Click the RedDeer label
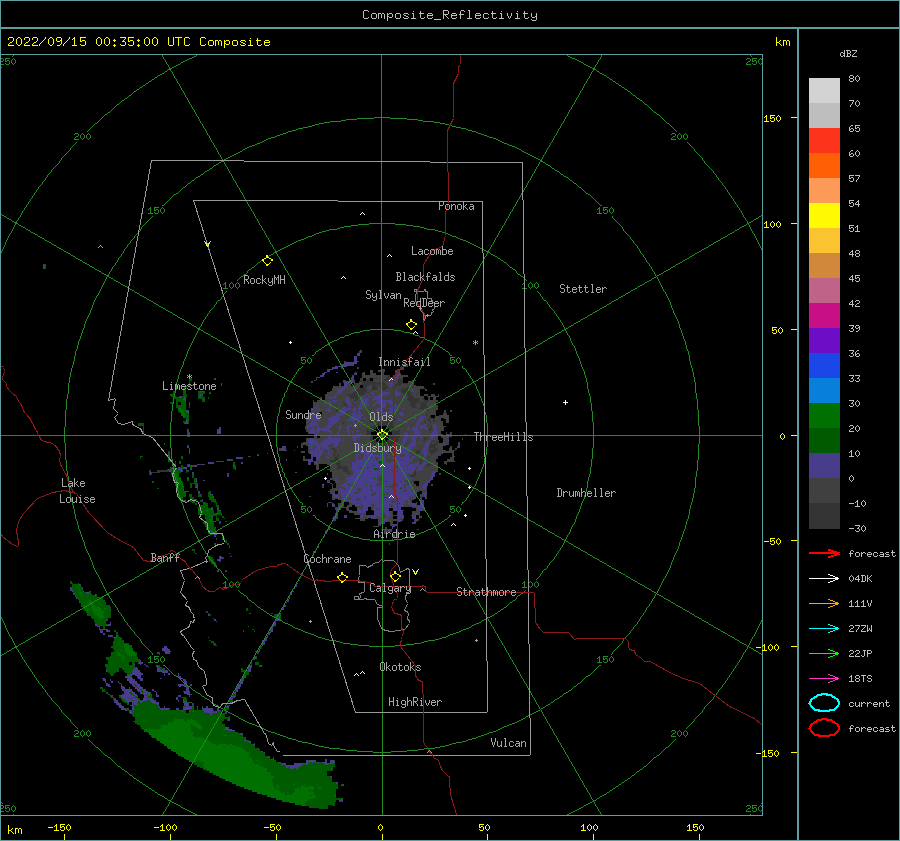900x841 pixels. (x=424, y=303)
